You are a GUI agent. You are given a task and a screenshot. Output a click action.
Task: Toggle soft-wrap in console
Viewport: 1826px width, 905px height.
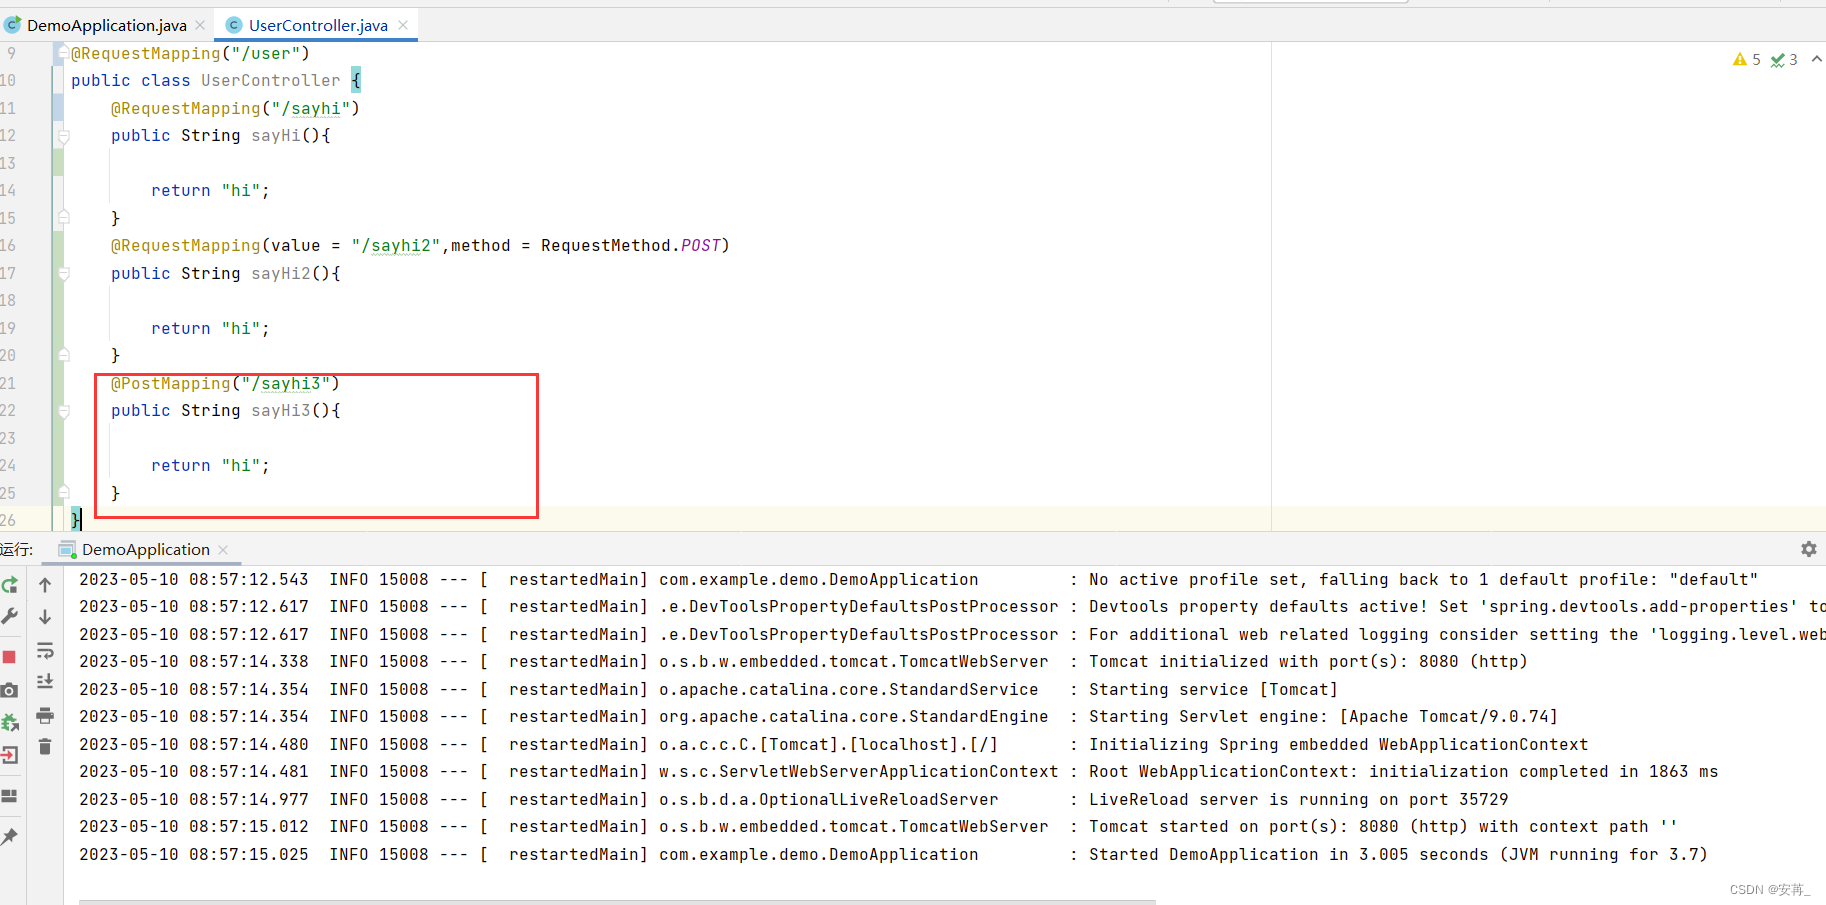(45, 651)
